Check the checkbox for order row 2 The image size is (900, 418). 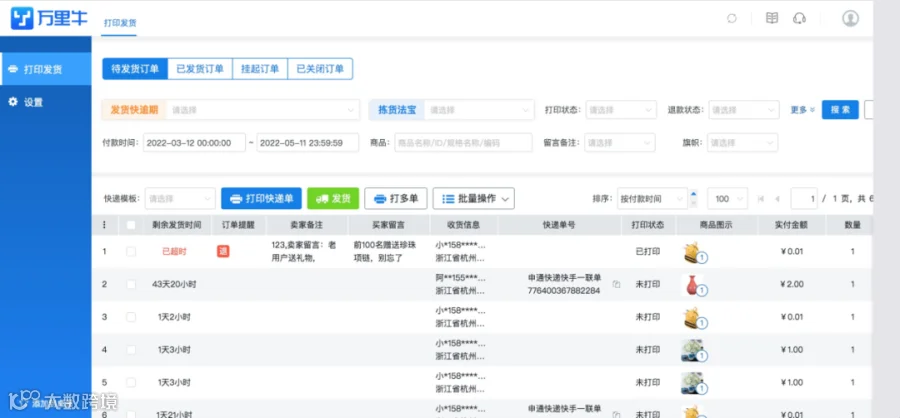pos(131,284)
